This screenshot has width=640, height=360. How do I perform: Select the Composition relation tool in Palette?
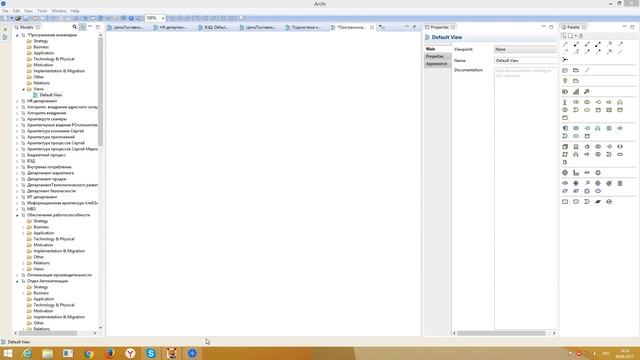tap(576, 44)
